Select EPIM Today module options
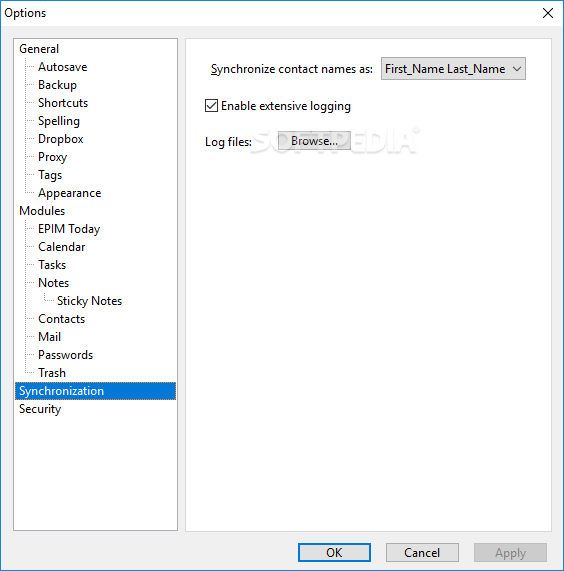Screen dimensions: 564x571 69,229
